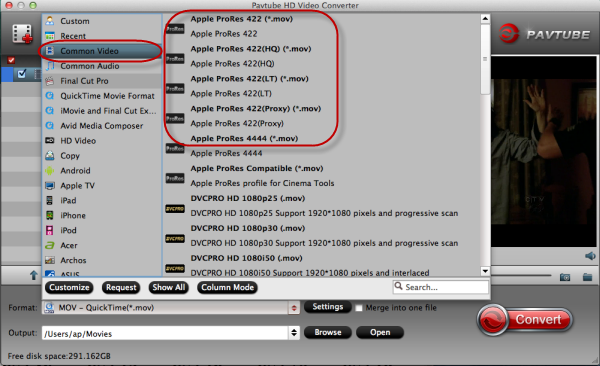Click the Copy category icon
The width and height of the screenshot is (600, 366).
50,155
